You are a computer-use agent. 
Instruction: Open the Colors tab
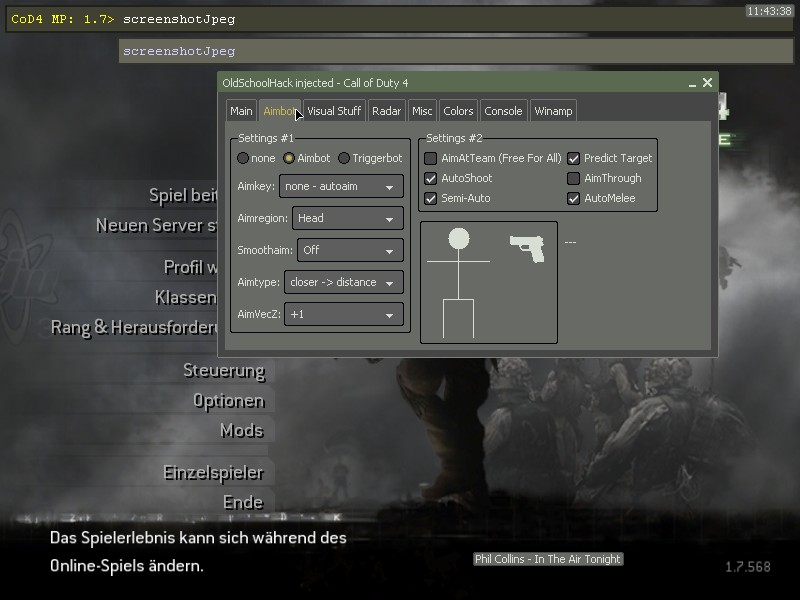(458, 111)
